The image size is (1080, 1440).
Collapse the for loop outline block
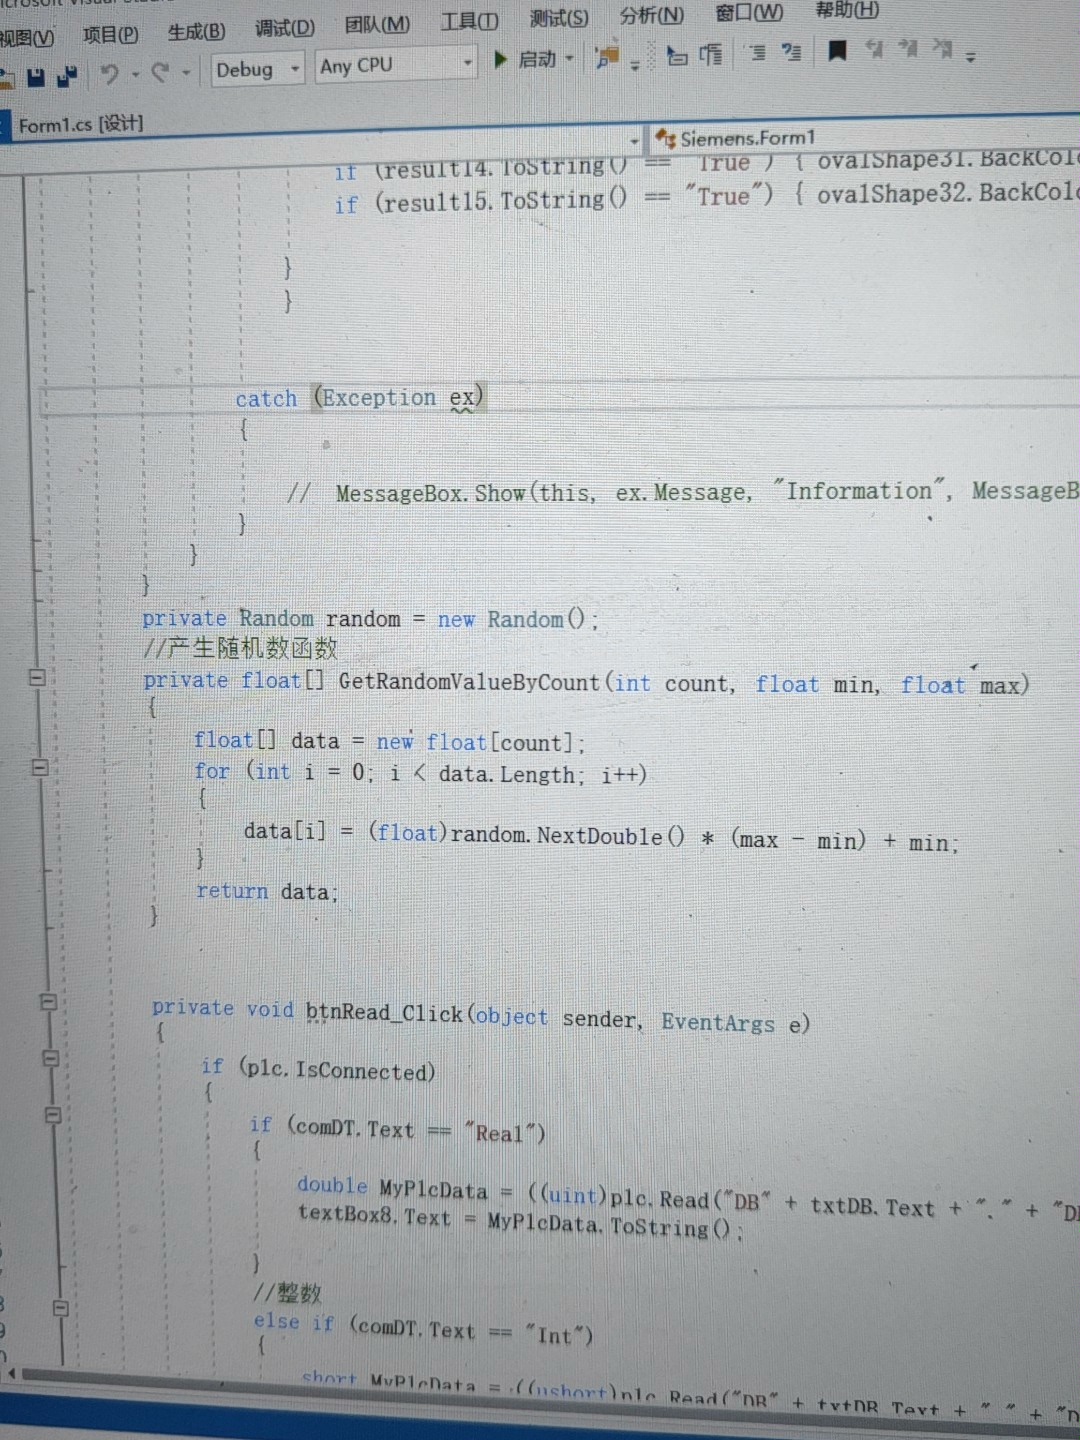[x=39, y=768]
